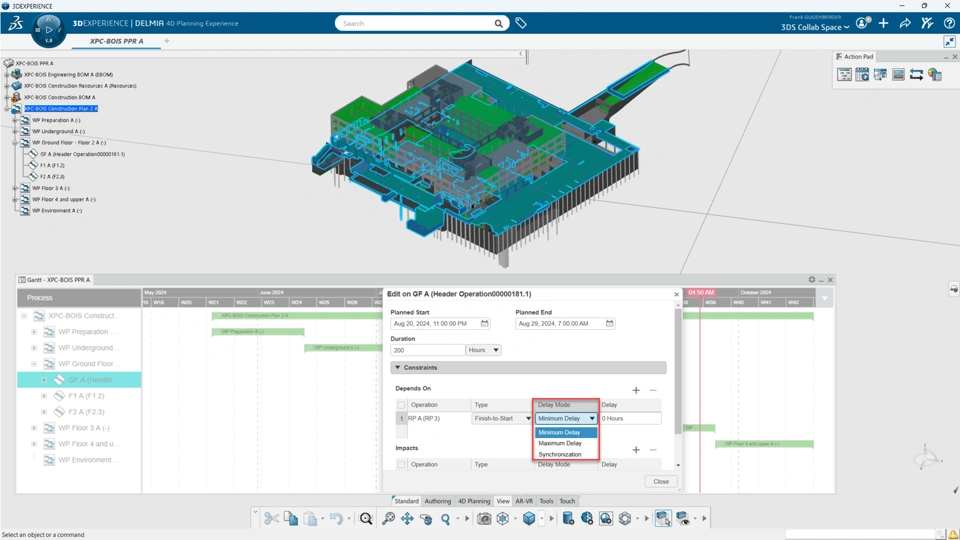
Task: Add a Depends On constraint with plus
Action: click(x=636, y=390)
